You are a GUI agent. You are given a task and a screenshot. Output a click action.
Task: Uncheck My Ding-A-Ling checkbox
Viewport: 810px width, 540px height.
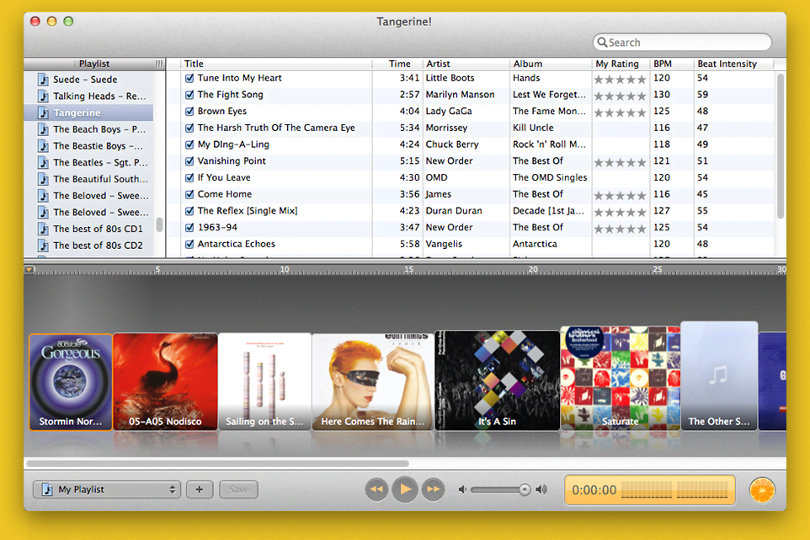pyautogui.click(x=190, y=144)
